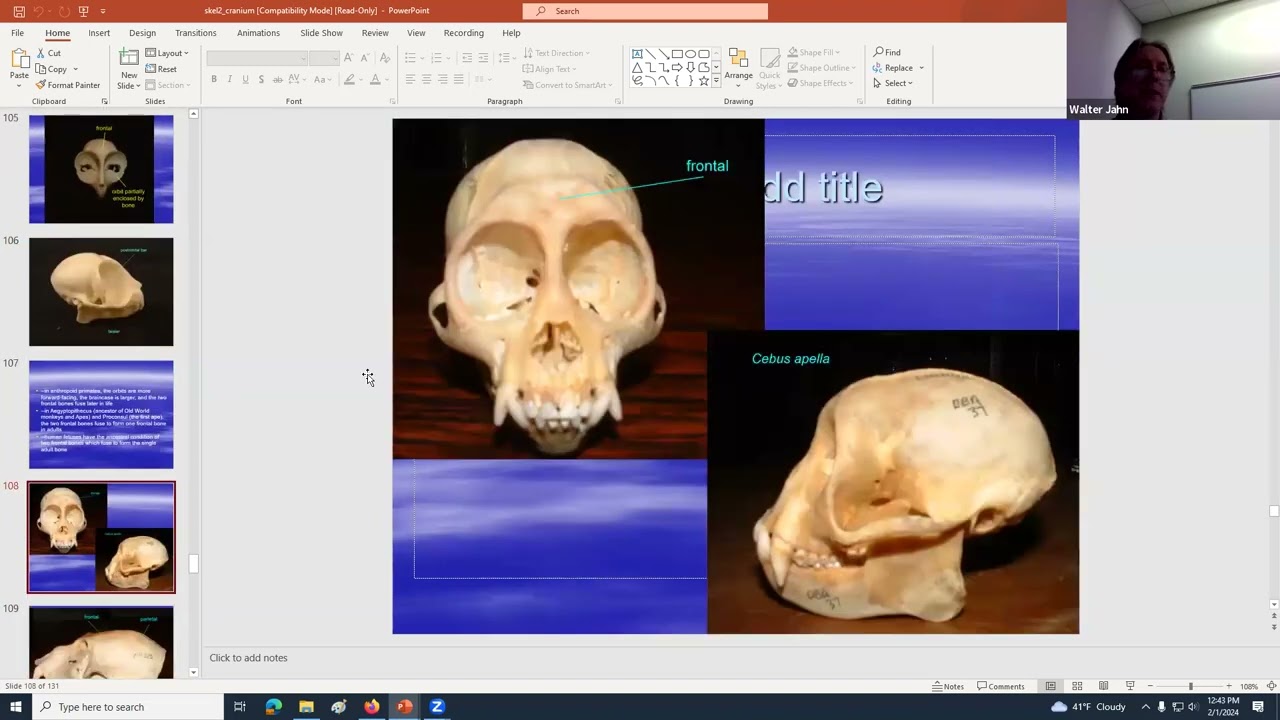Switch to the Transitions tab
Screen dimensions: 1280x720
pos(196,33)
